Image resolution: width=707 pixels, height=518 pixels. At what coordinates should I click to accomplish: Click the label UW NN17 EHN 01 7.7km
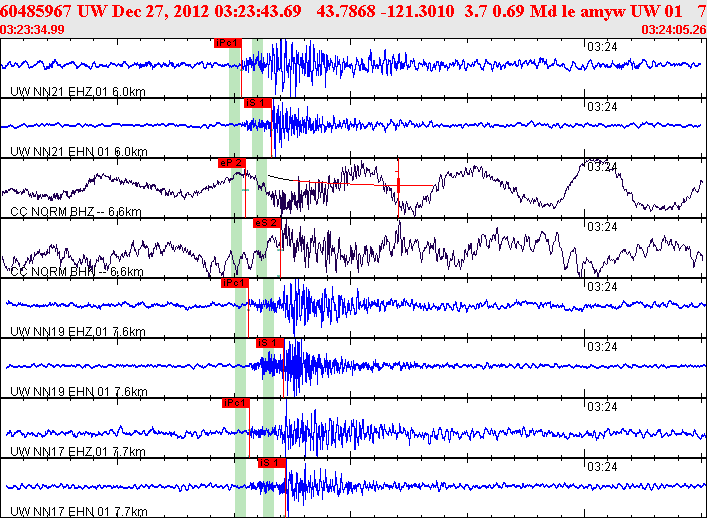pyautogui.click(x=78, y=512)
